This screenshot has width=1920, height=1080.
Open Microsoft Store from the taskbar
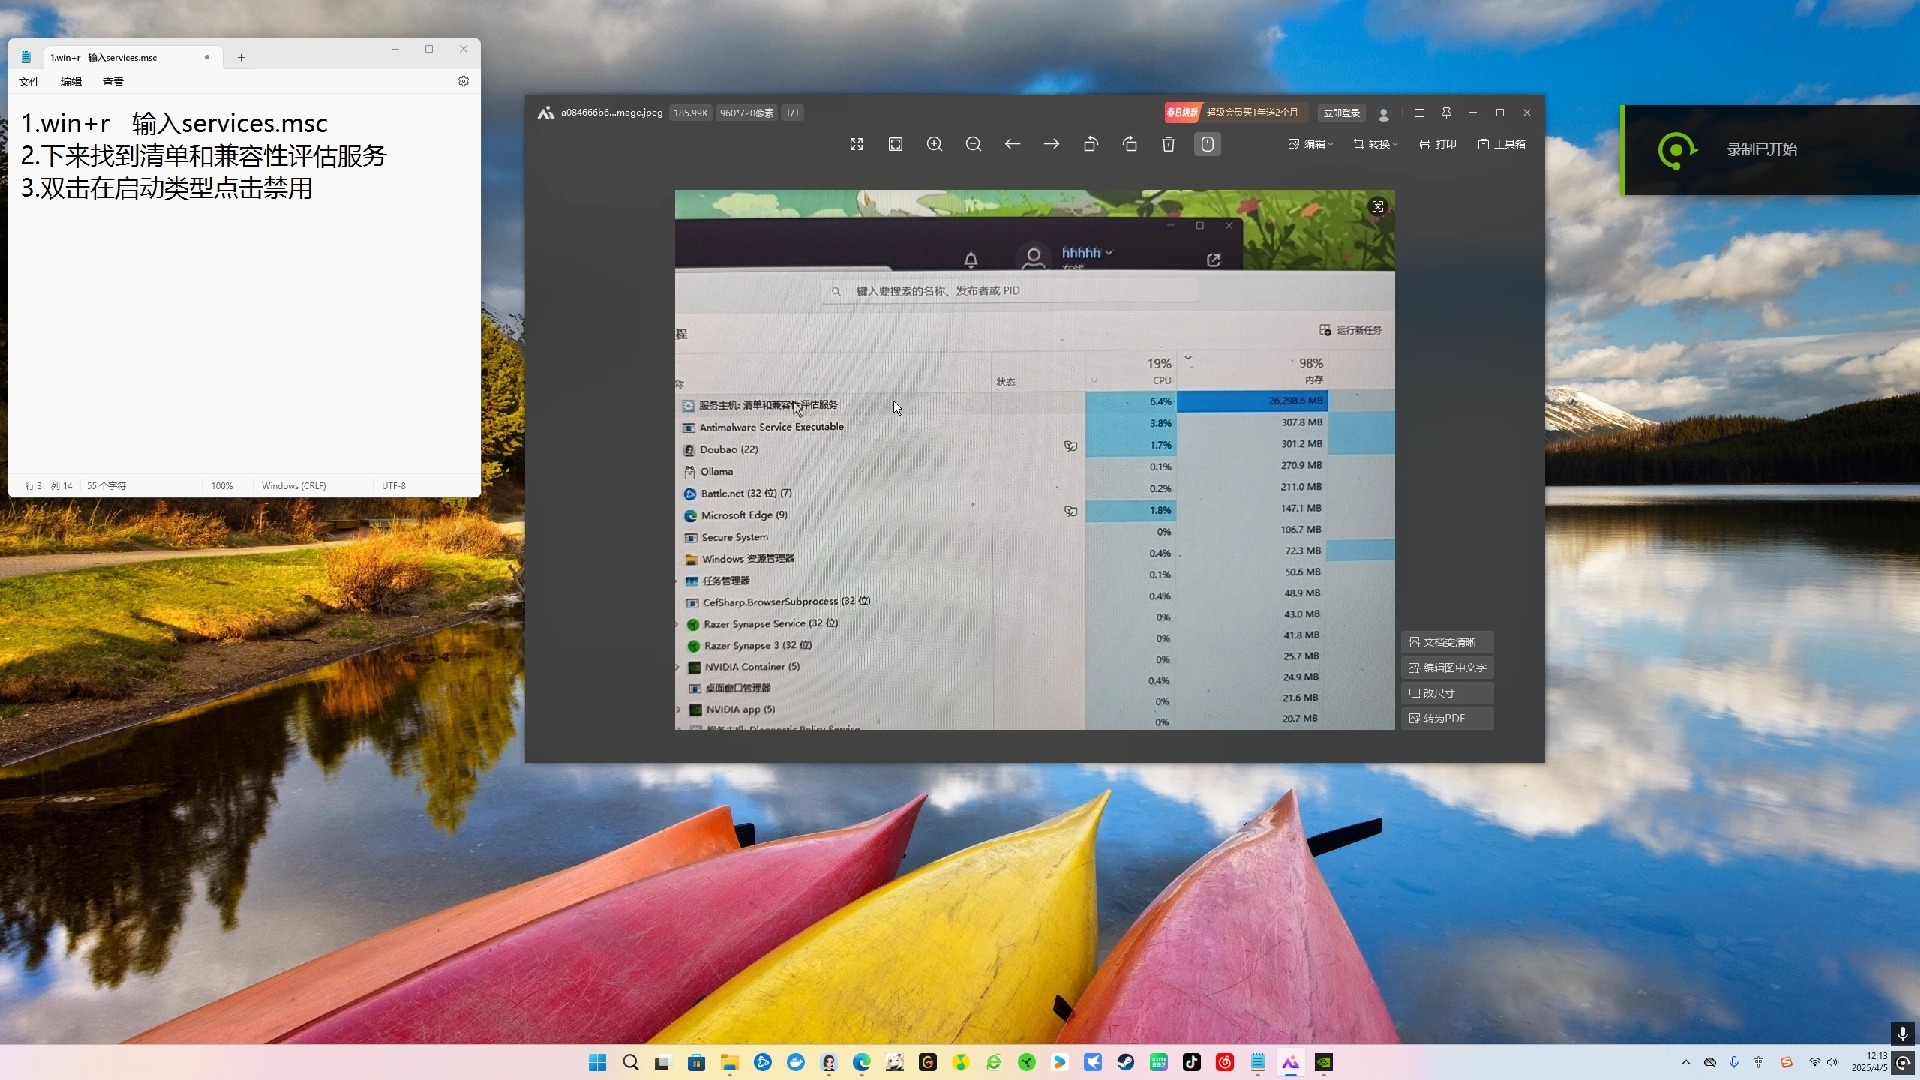[x=696, y=1062]
